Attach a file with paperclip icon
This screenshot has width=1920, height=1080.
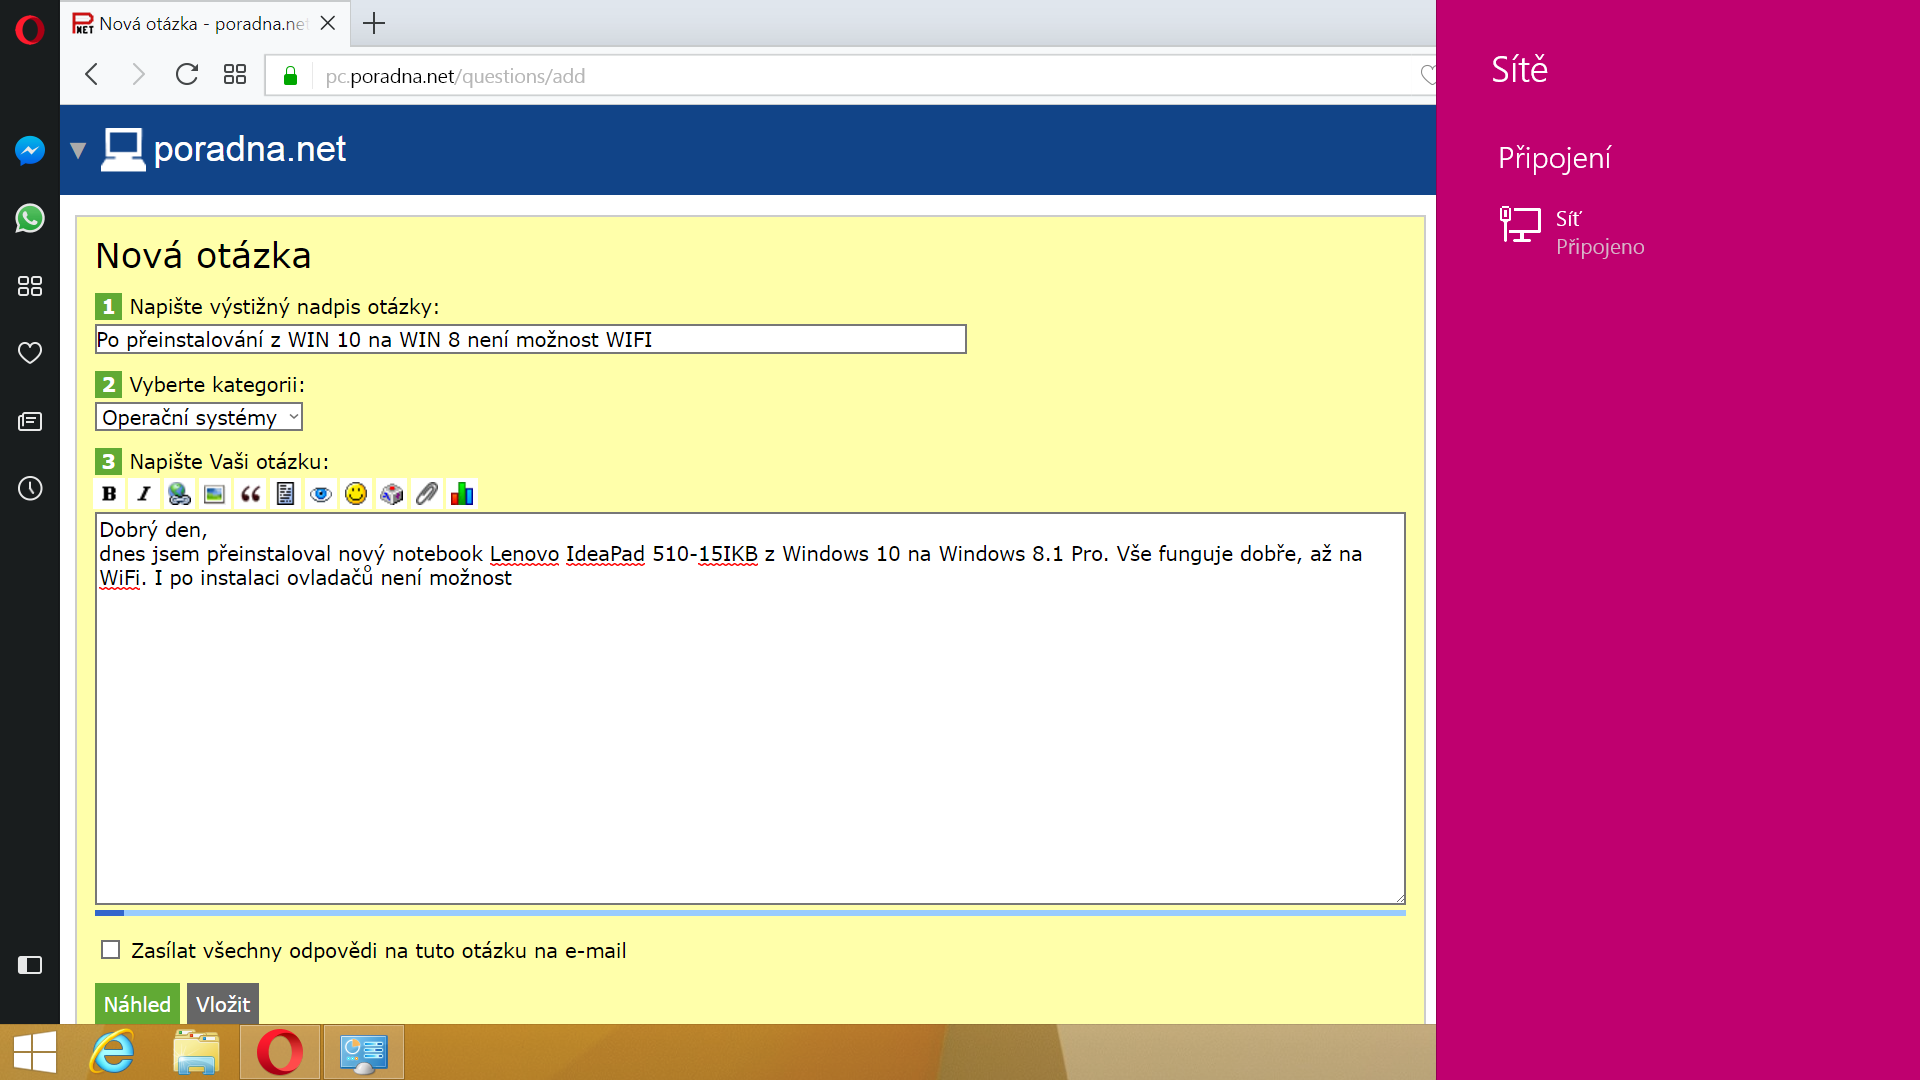[427, 494]
